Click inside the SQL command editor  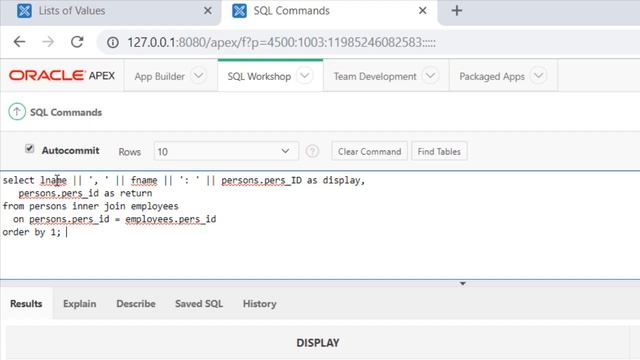pyautogui.click(x=320, y=225)
